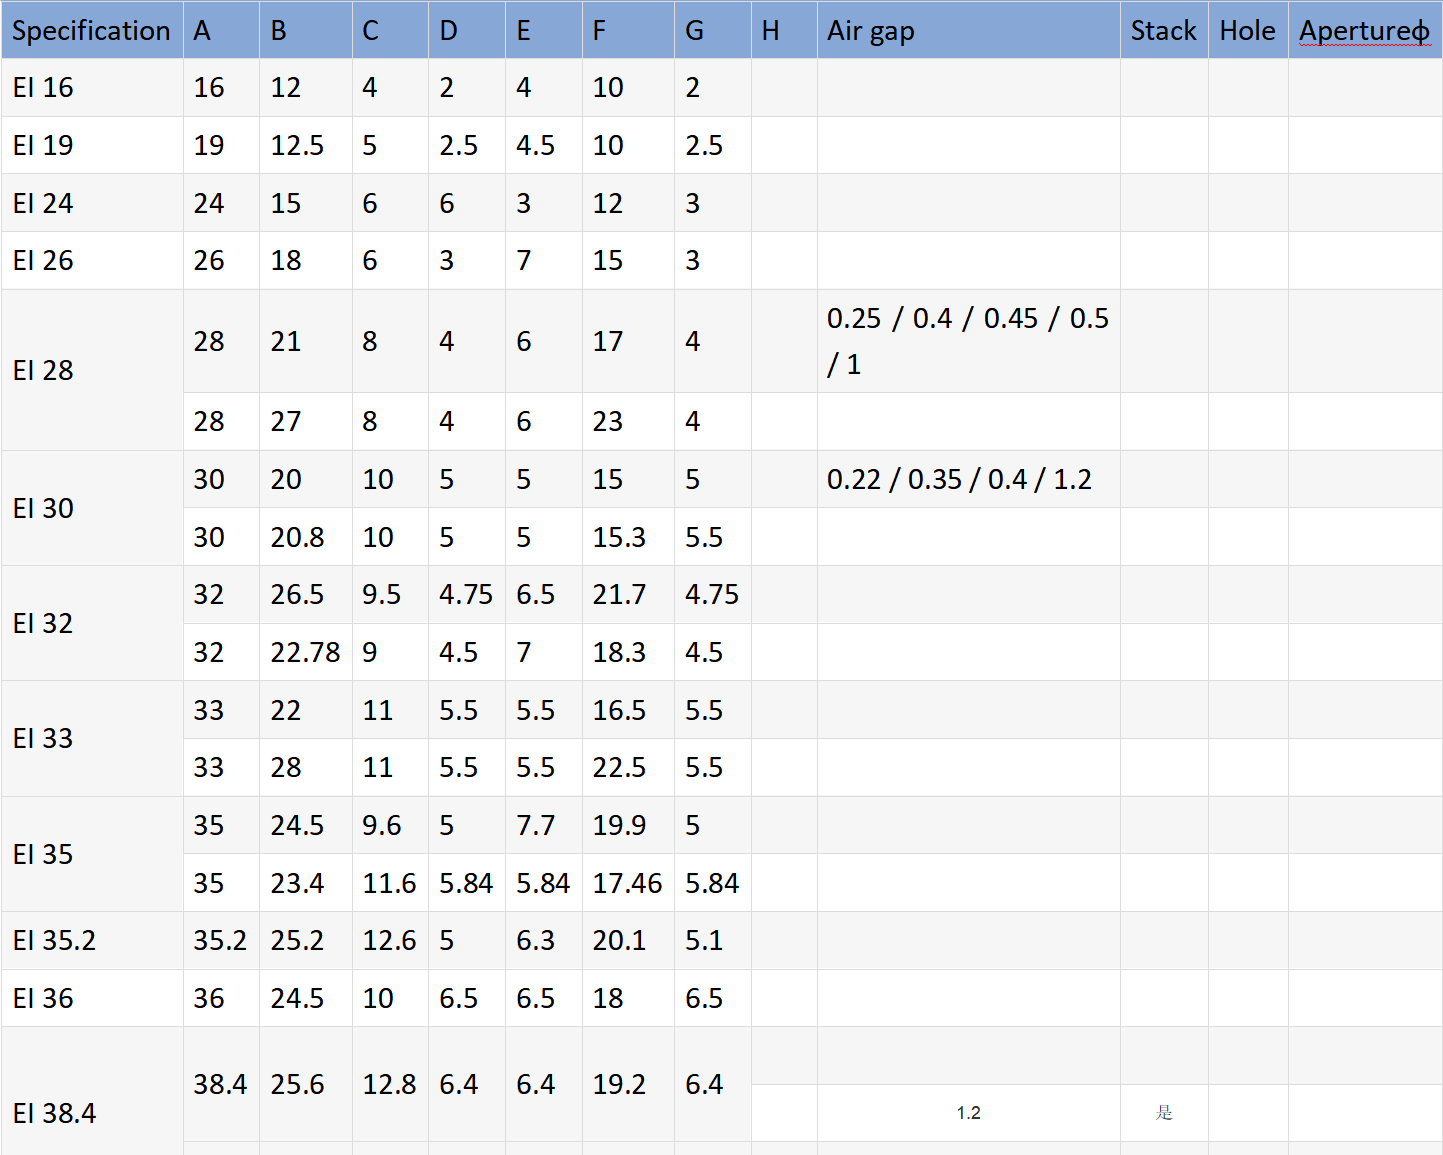1443x1155 pixels.
Task: Select the 22.78 value in column B
Action: pos(305,653)
